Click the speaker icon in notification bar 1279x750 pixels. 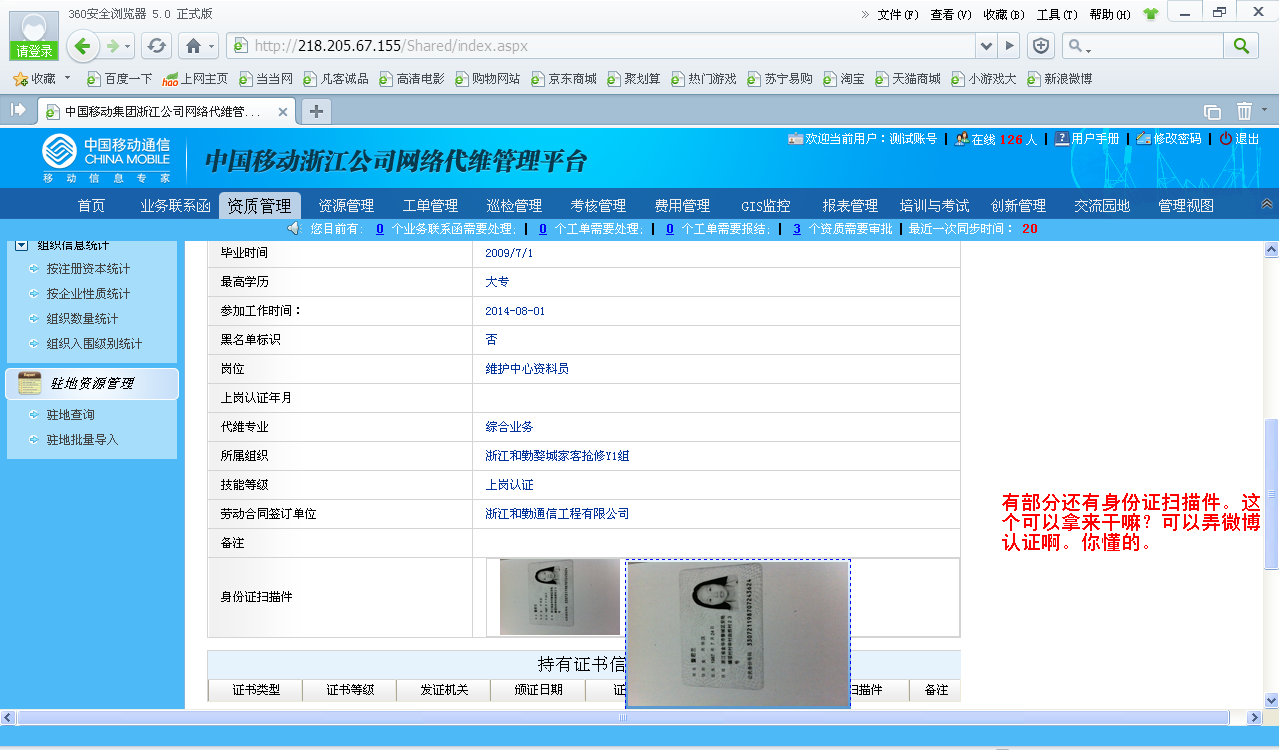pyautogui.click(x=294, y=229)
